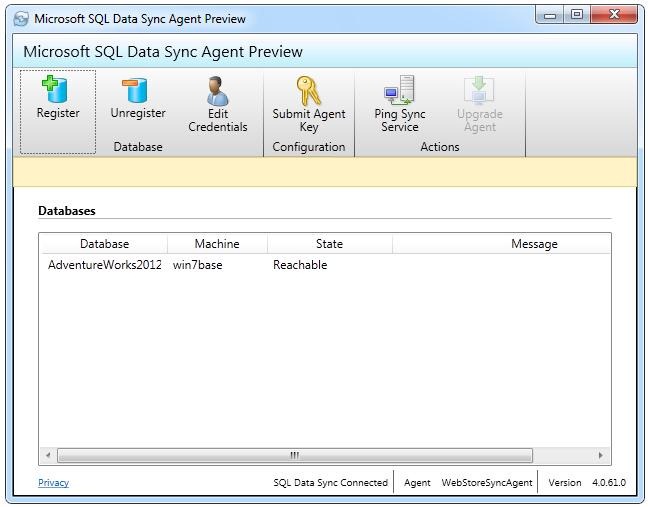Open the Privacy link

point(53,483)
